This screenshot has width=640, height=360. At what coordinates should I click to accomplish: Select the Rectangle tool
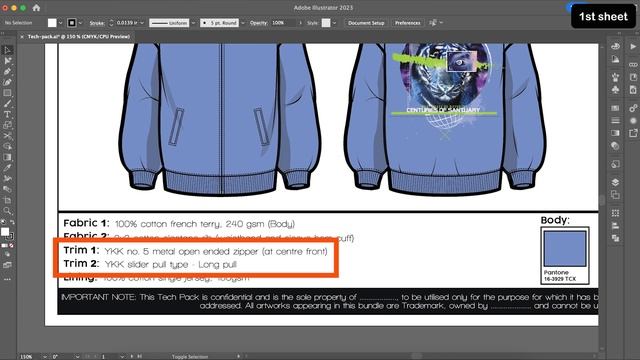pyautogui.click(x=7, y=93)
